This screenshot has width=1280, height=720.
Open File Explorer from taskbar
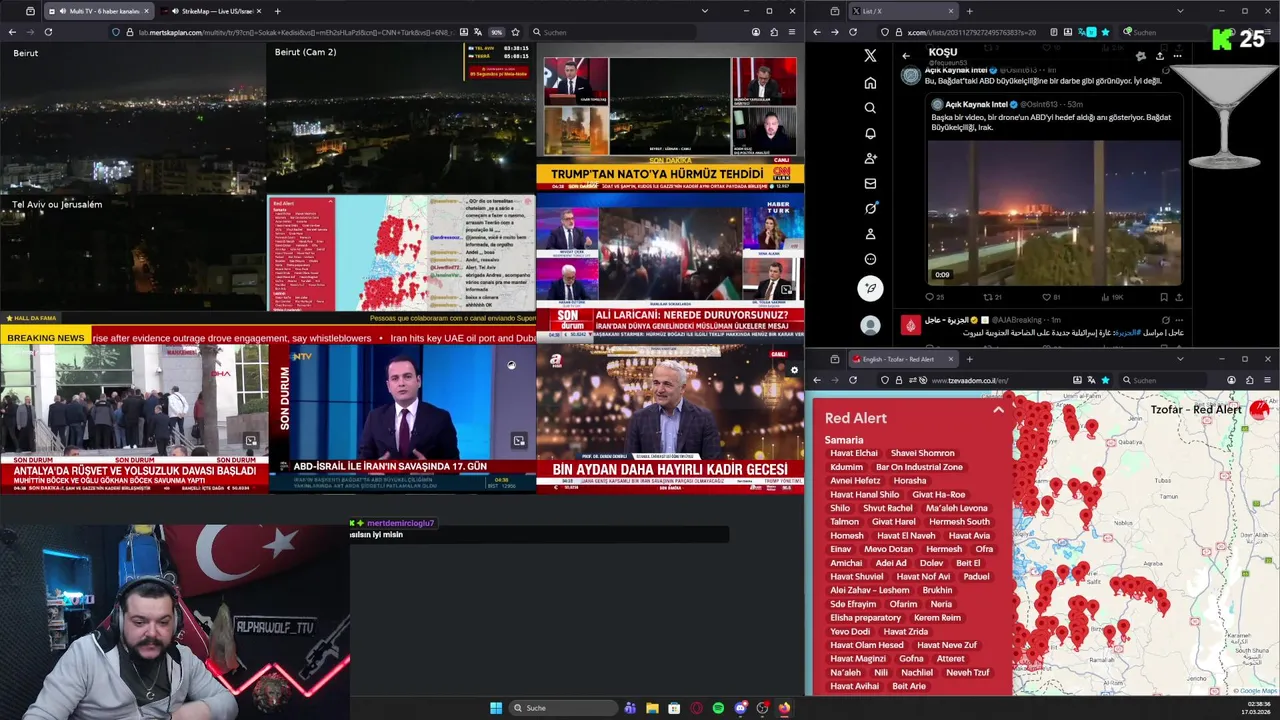tap(652, 708)
